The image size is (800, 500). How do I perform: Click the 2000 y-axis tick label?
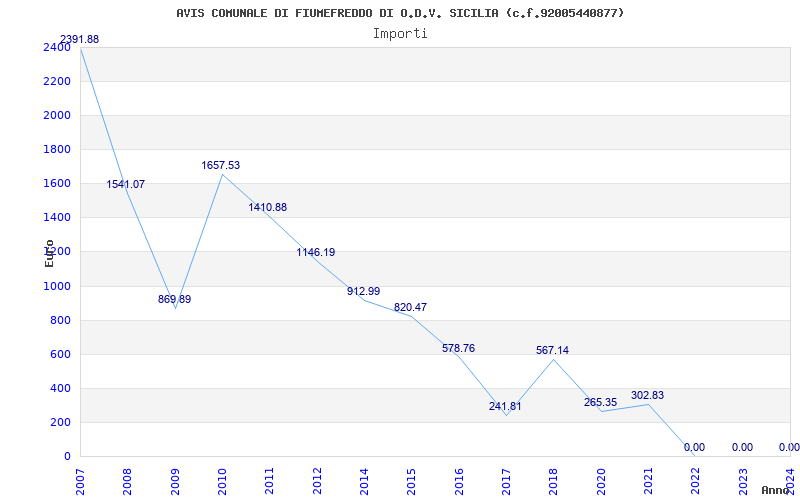pos(58,116)
